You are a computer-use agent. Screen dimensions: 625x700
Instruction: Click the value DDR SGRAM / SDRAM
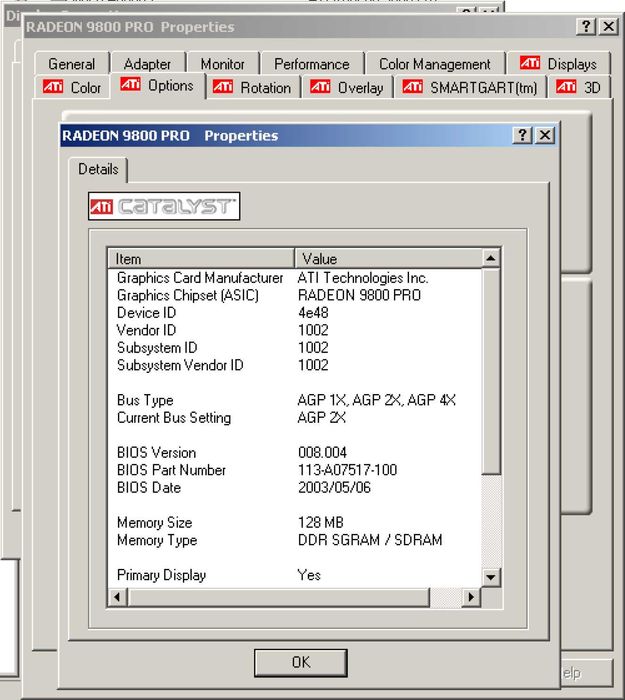click(370, 540)
